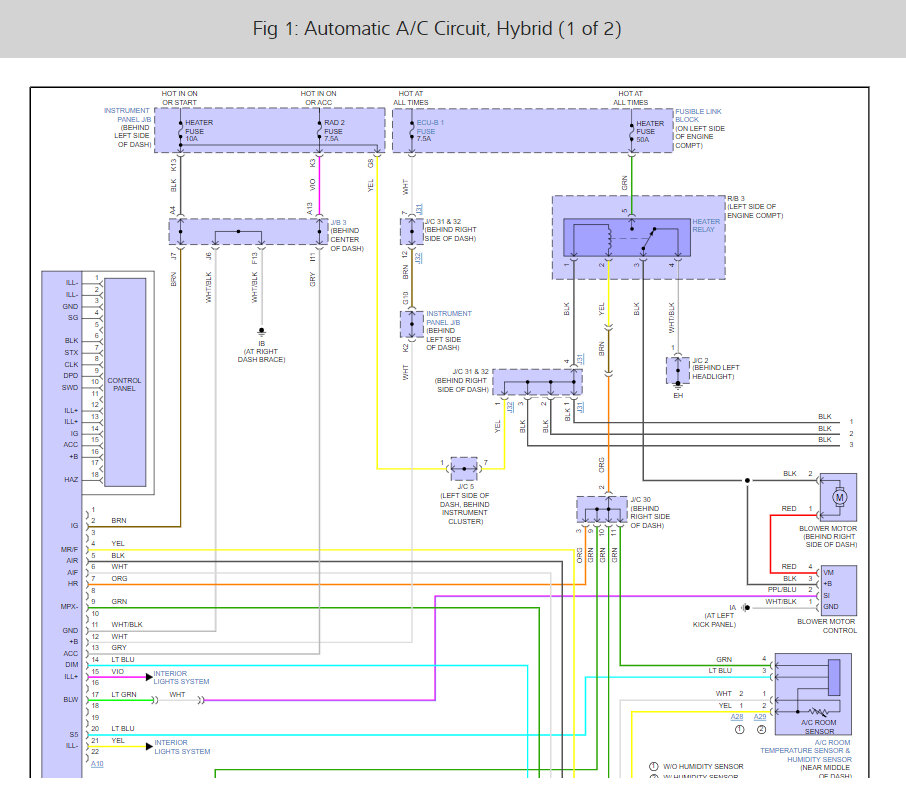
Task: Click the heater relay switch block
Action: (x=627, y=237)
